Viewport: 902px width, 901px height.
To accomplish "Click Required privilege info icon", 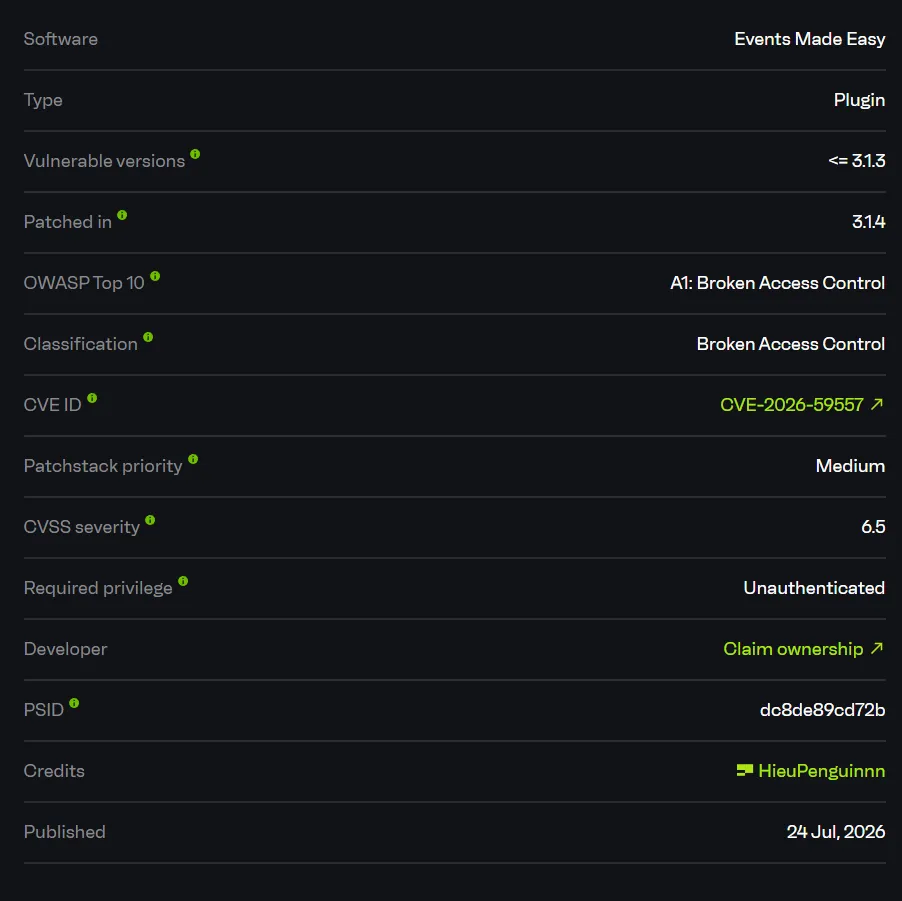I will point(183,581).
